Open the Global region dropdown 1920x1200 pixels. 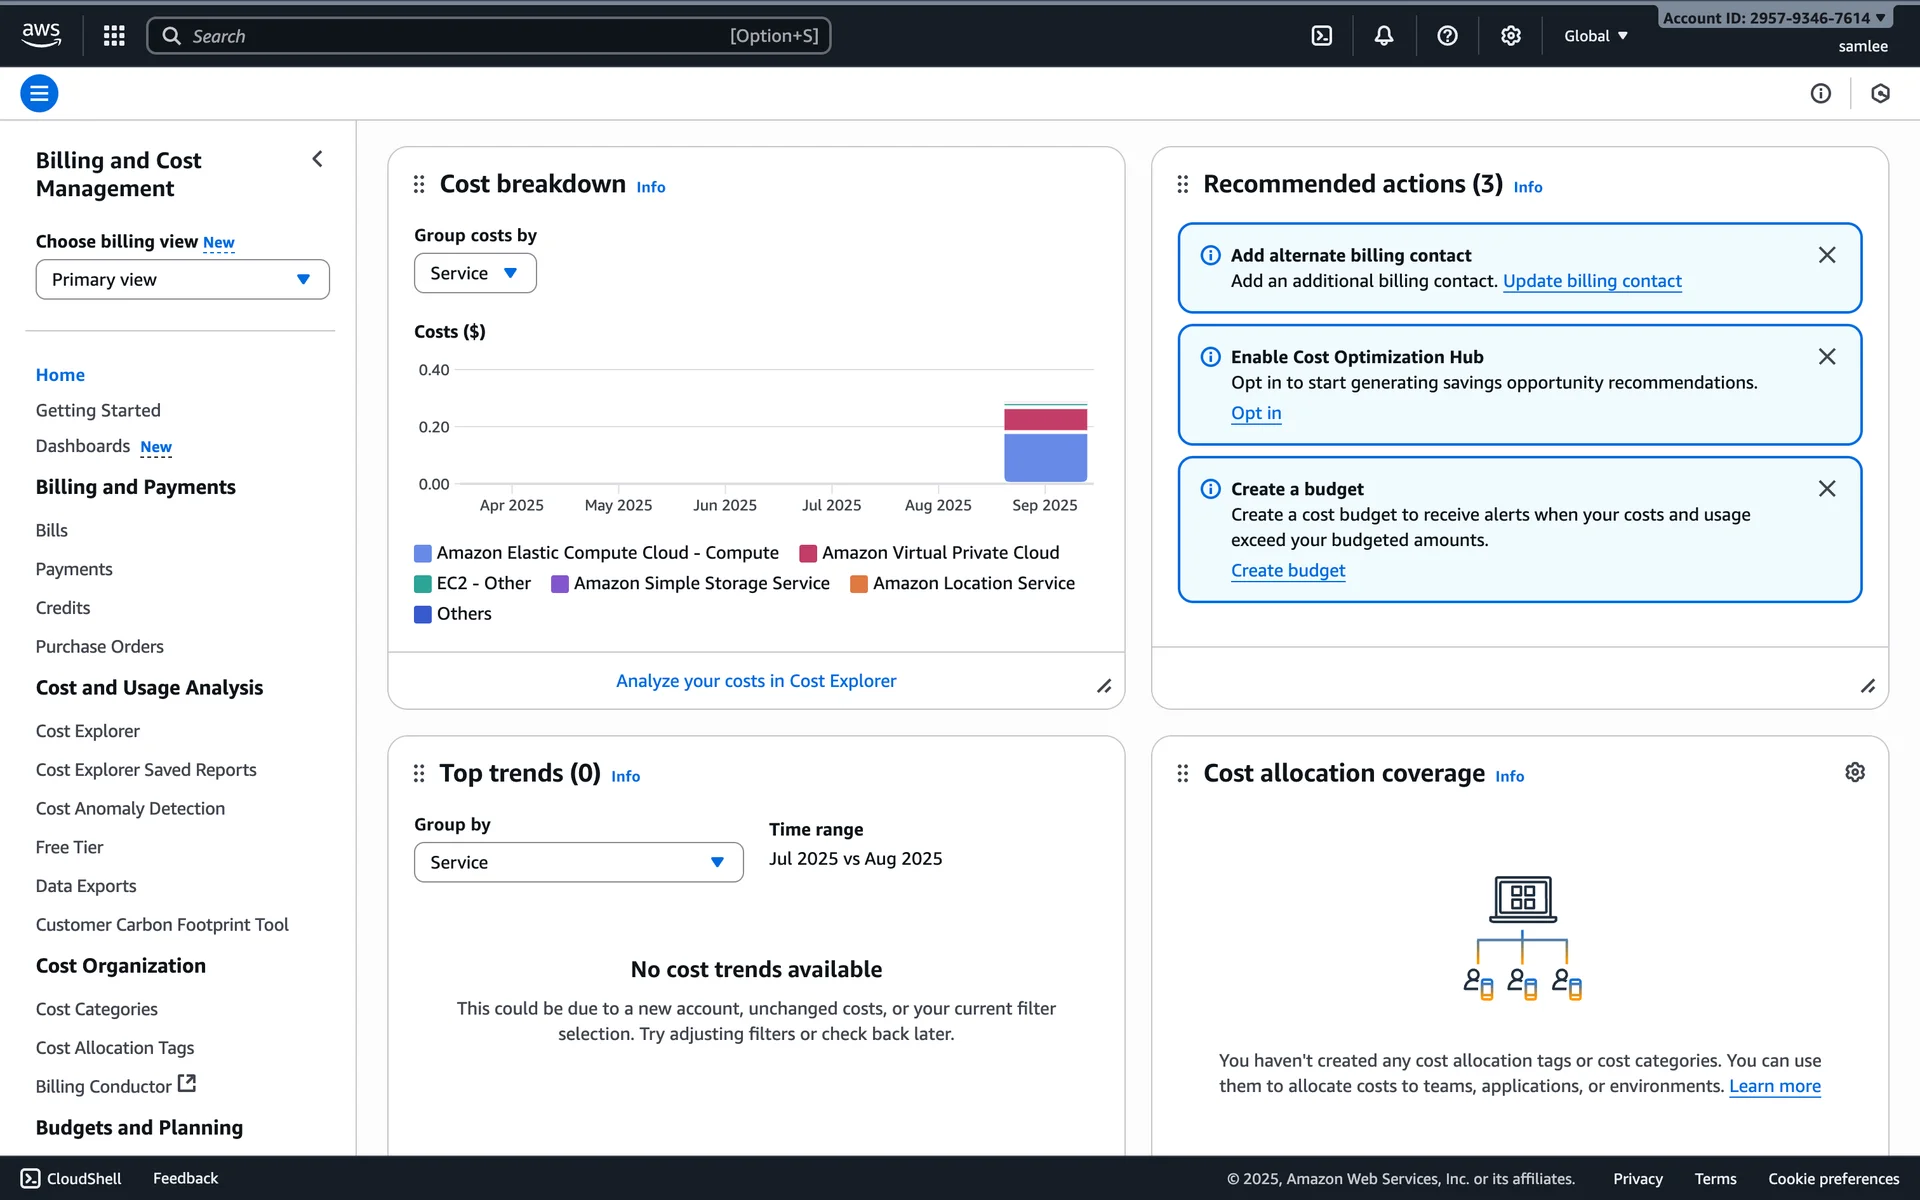point(1596,36)
